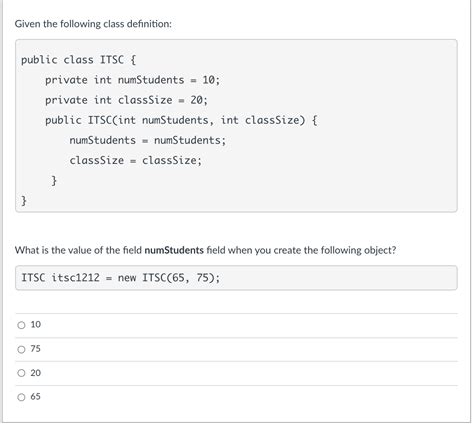Click the "public class ITSC {" code line
This screenshot has width=474, height=425.
pyautogui.click(x=79, y=60)
